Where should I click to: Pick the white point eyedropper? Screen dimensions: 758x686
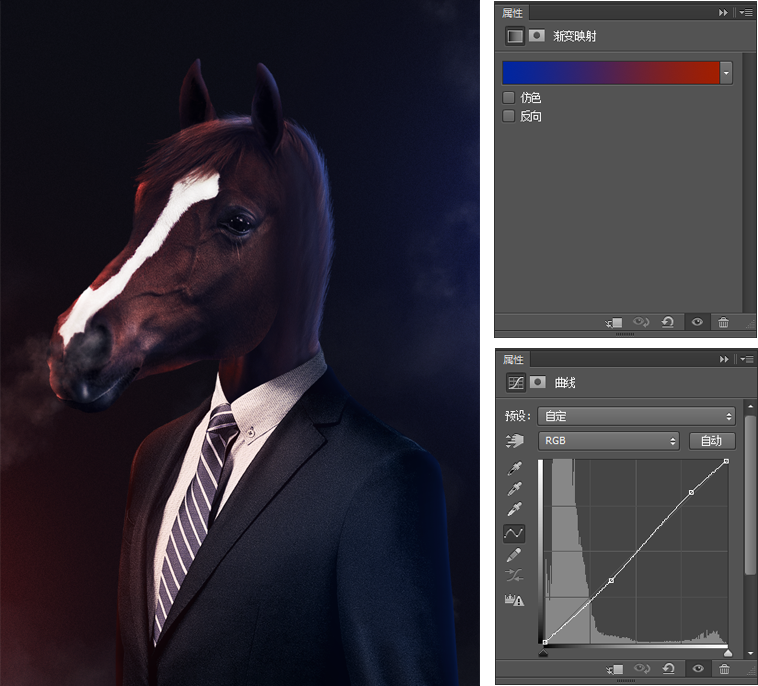pyautogui.click(x=514, y=509)
